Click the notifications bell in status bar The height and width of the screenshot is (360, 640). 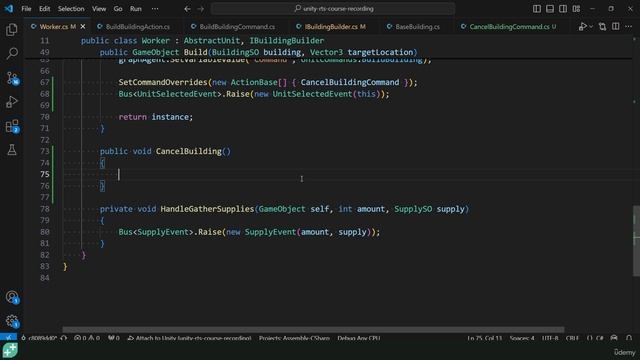629,338
